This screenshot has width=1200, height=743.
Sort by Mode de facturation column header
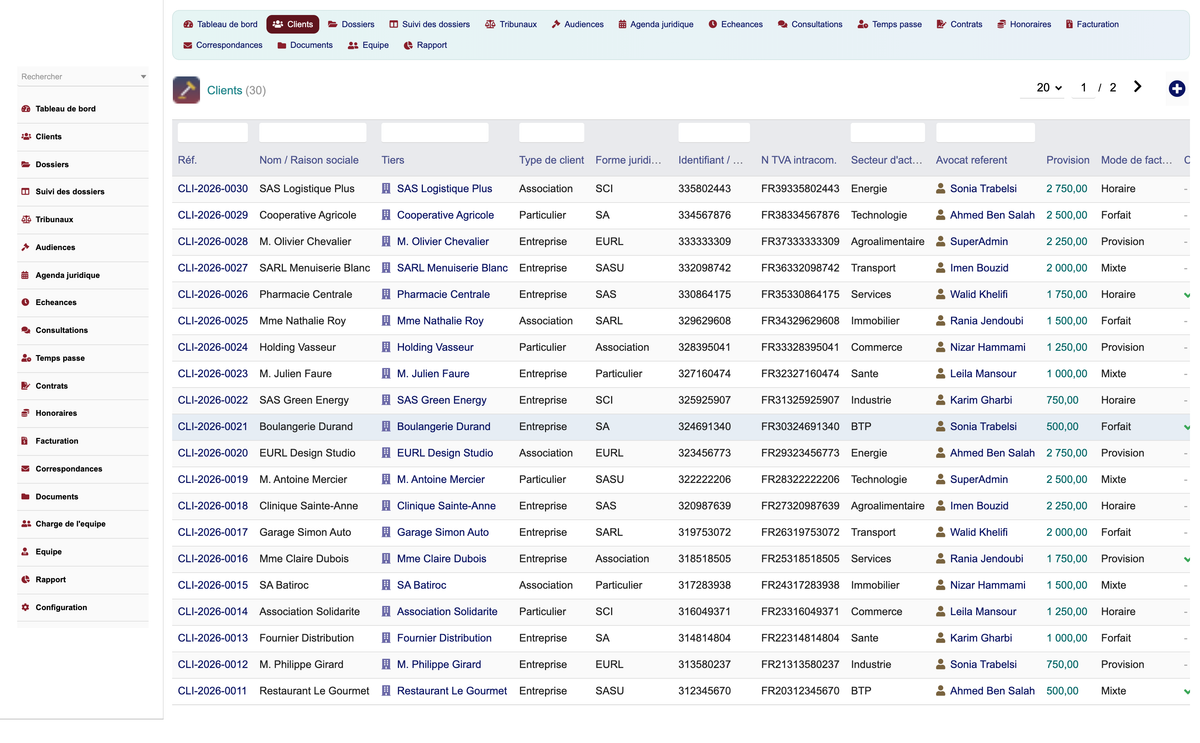click(1136, 160)
